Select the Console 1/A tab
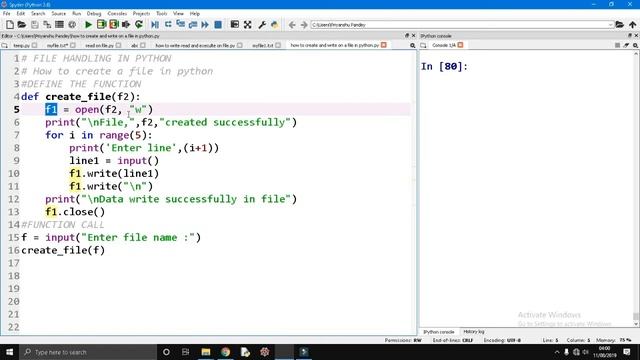The height and width of the screenshot is (360, 640). click(x=444, y=45)
